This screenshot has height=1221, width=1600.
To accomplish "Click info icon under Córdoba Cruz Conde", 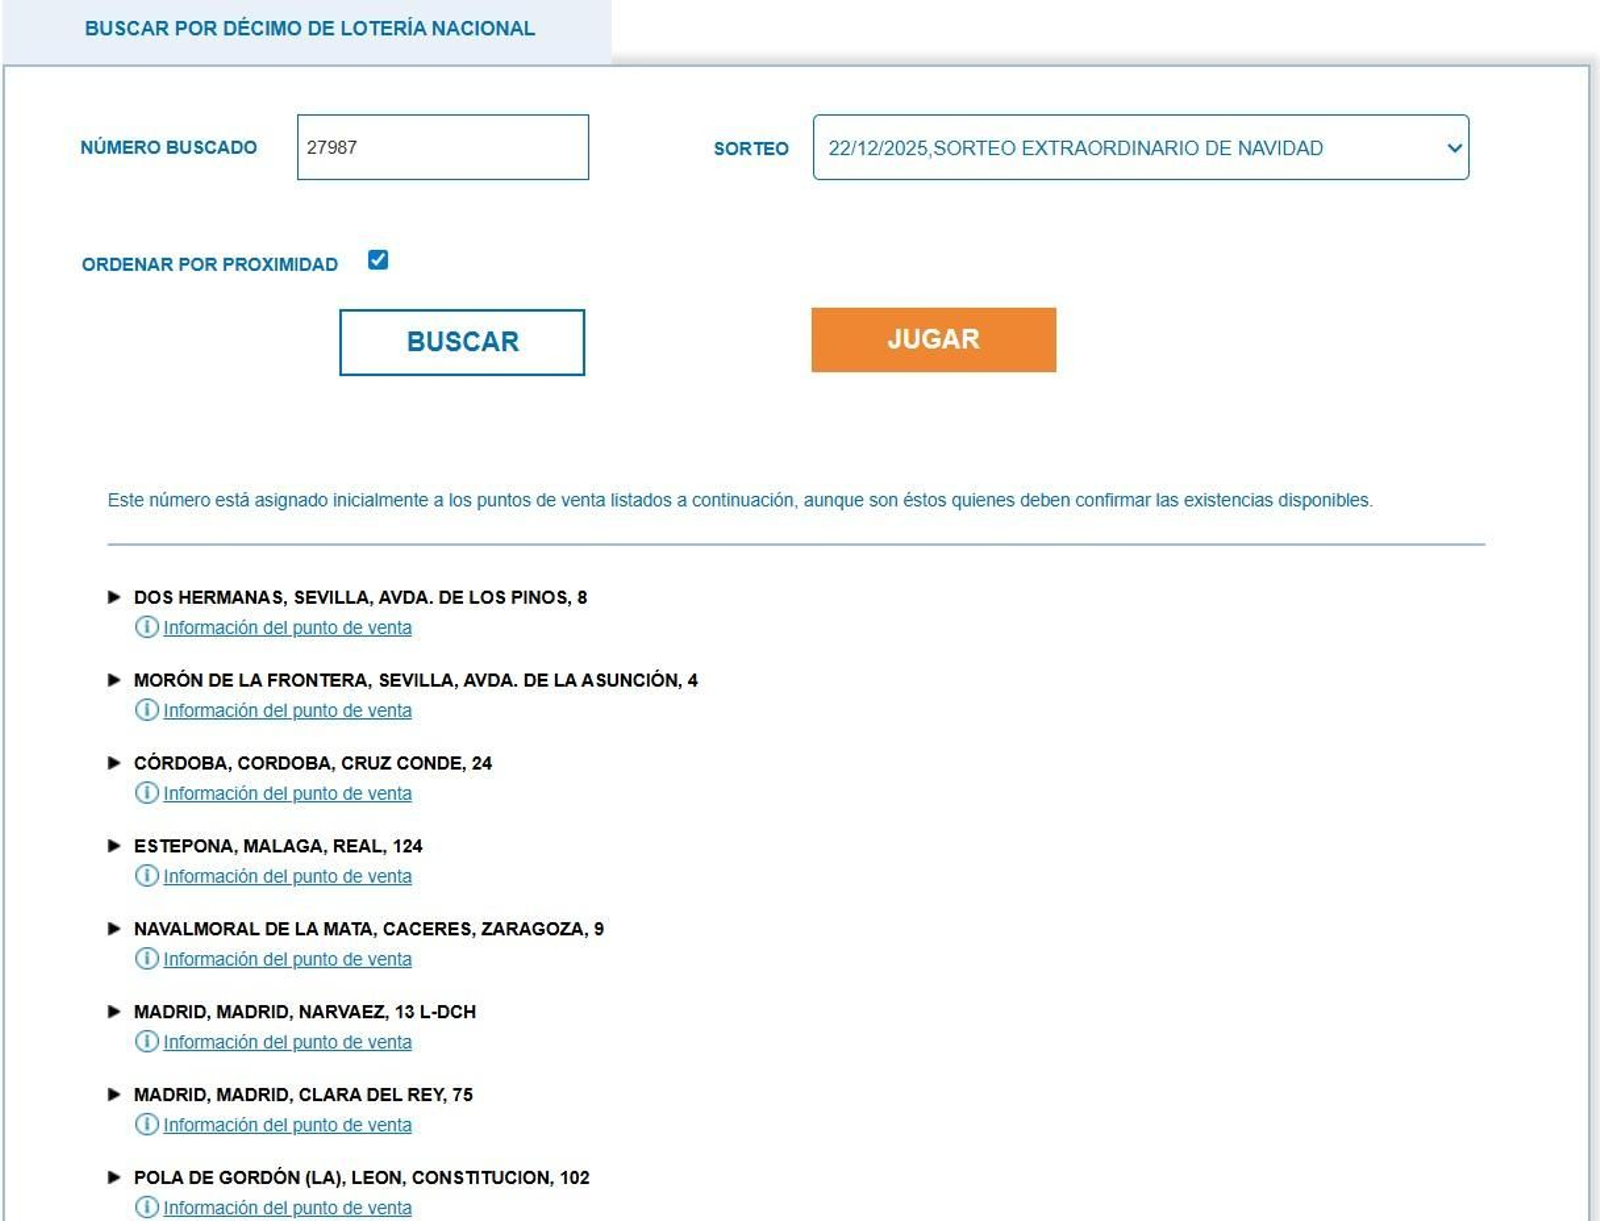I will coord(146,793).
